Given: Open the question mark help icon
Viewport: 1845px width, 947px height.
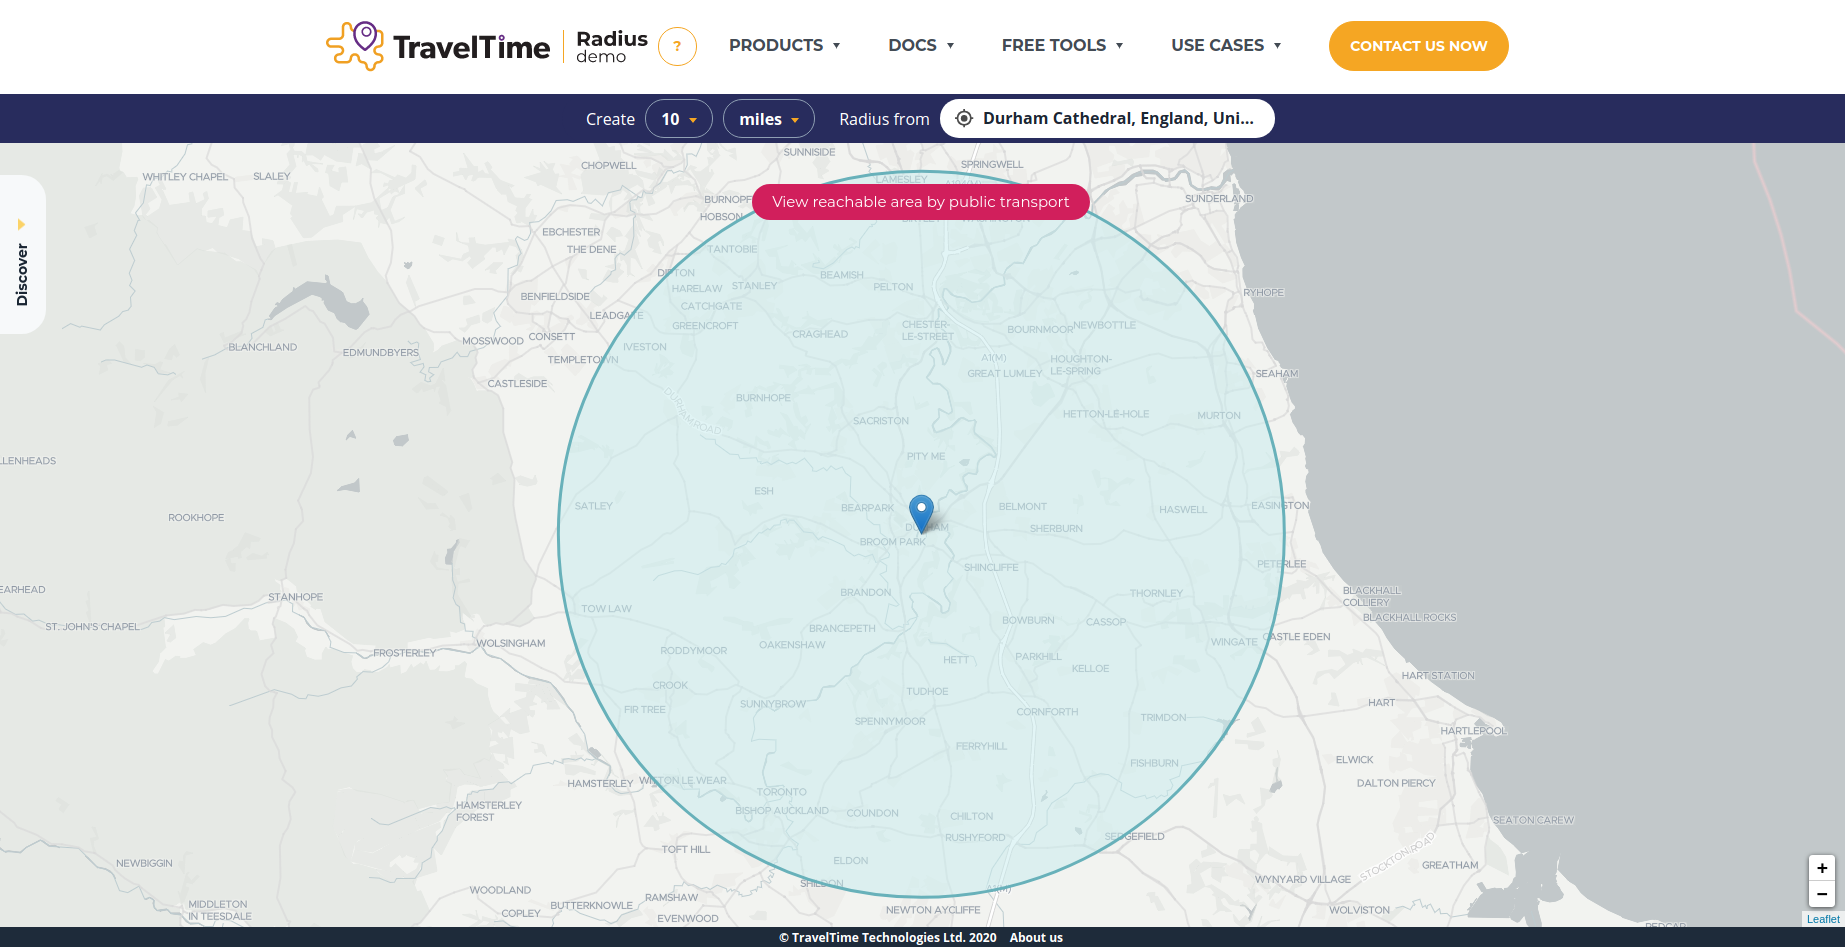Looking at the screenshot, I should coord(677,46).
